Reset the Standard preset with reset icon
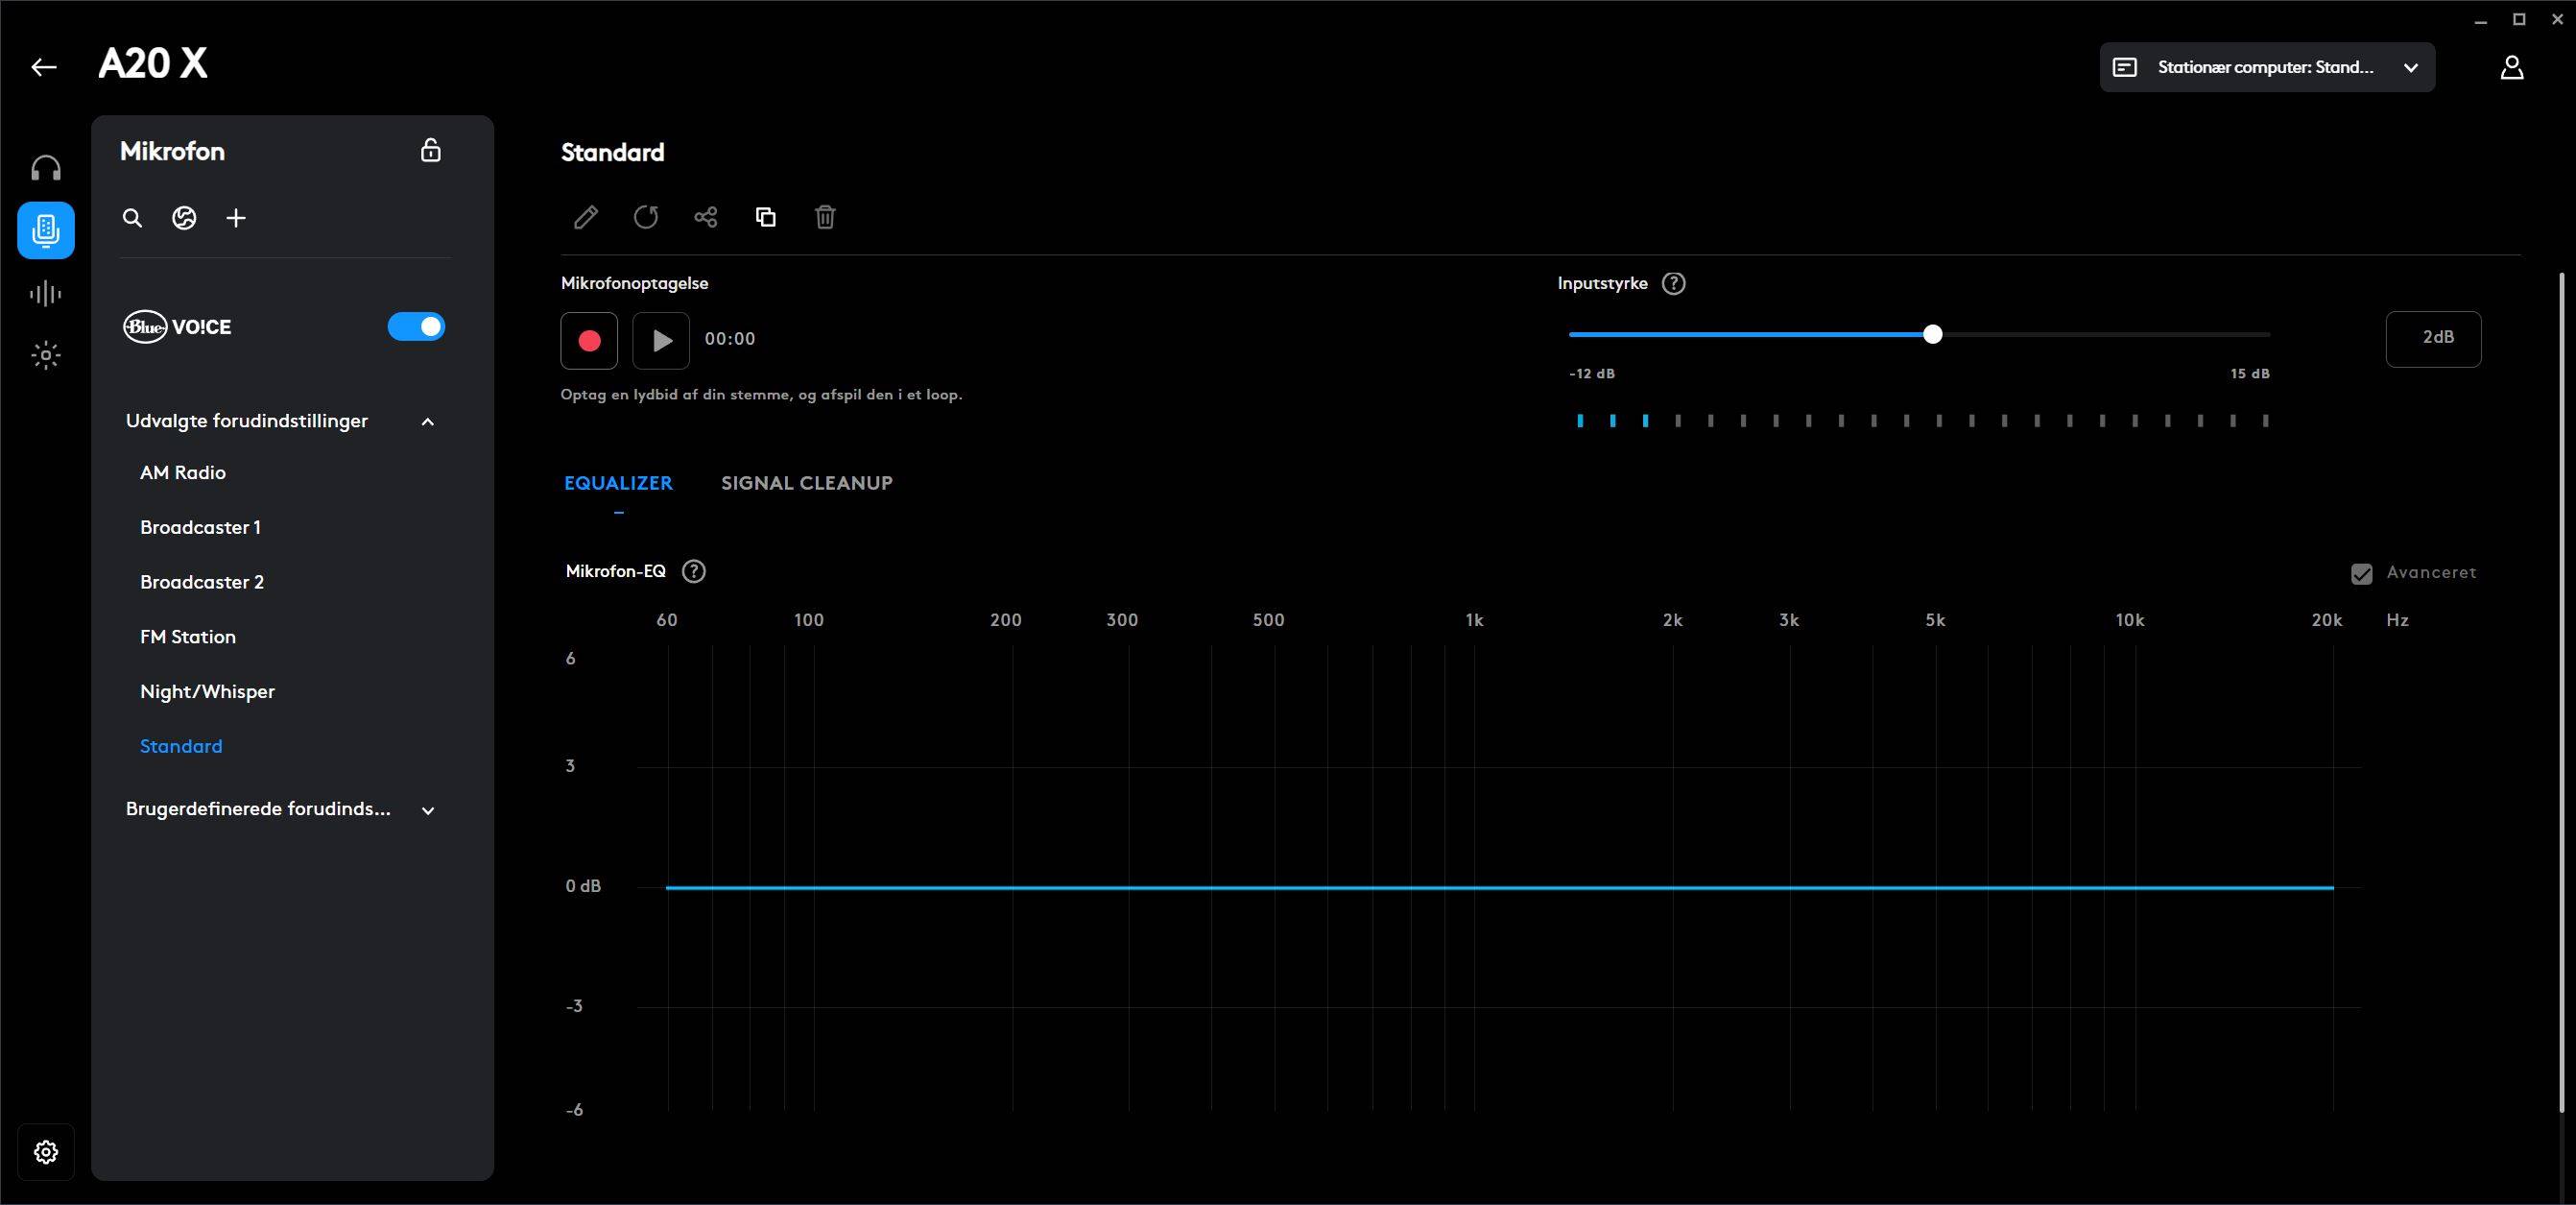This screenshot has width=2576, height=1205. pyautogui.click(x=646, y=217)
